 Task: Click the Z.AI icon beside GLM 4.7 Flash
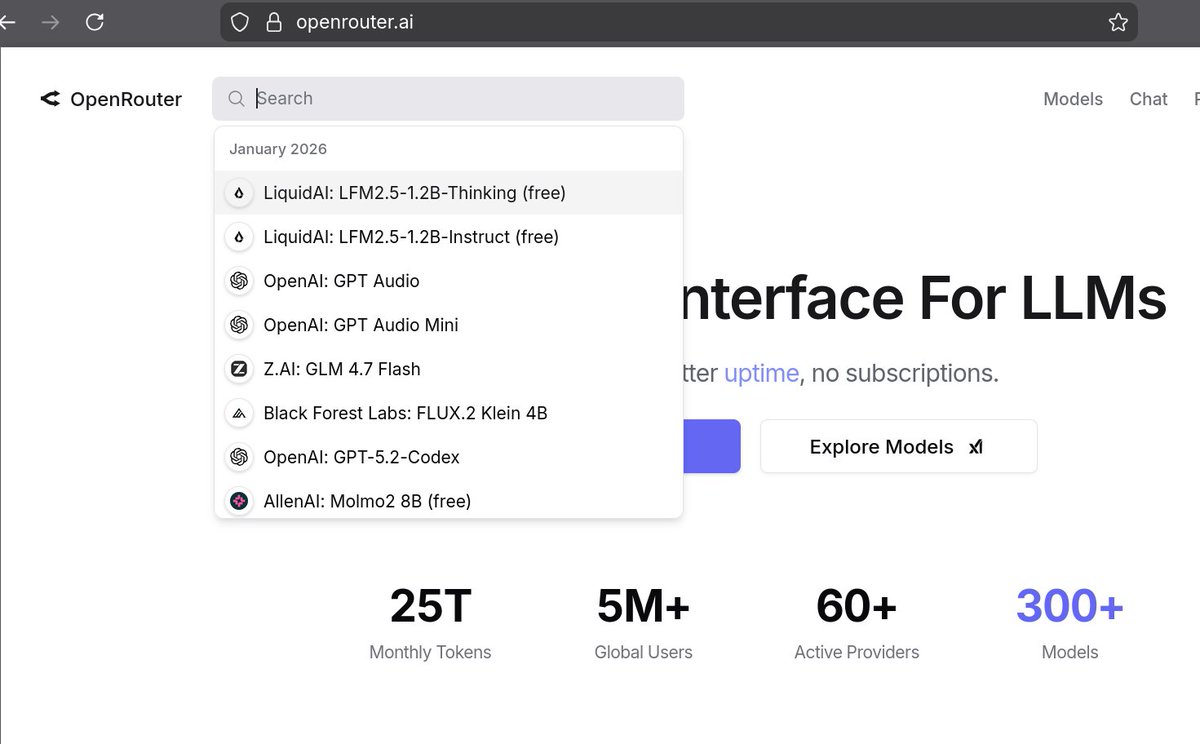238,369
